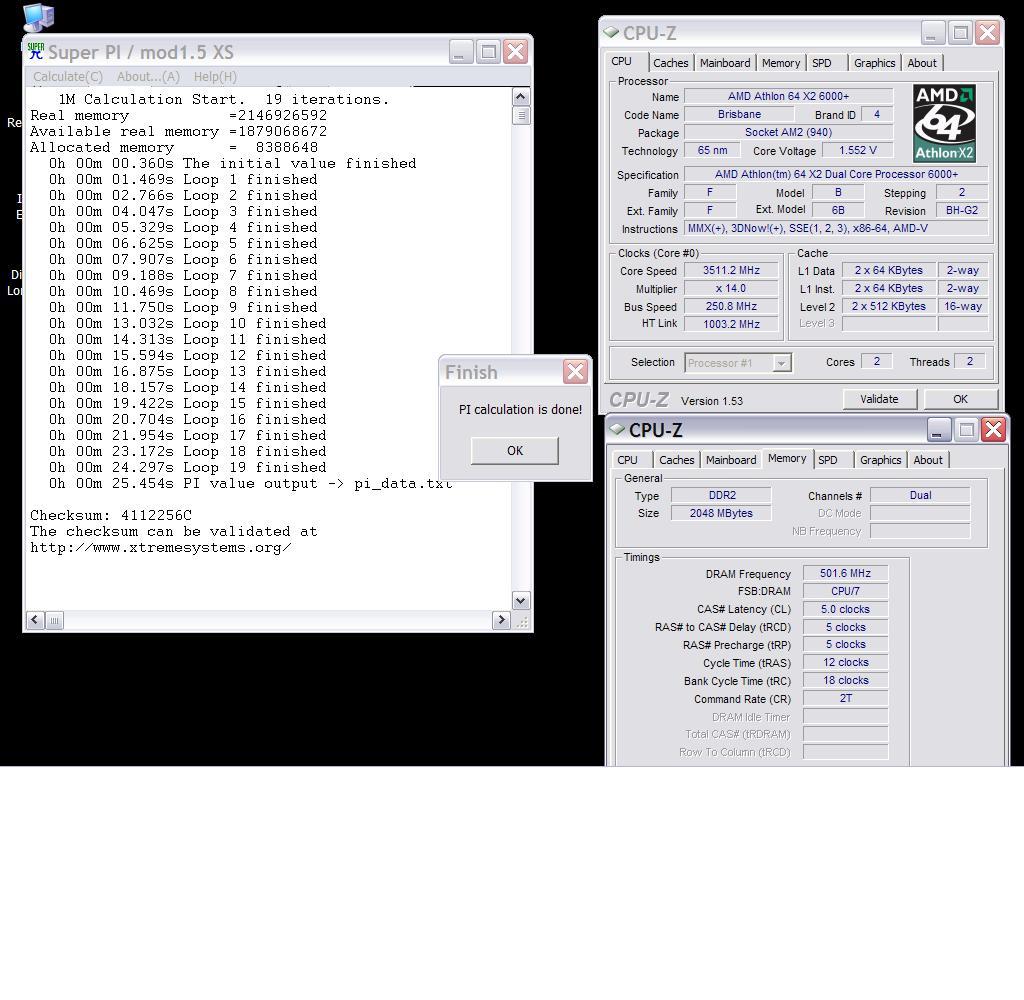
Task: Click the lower CPU-Z window title icon
Action: coord(617,429)
